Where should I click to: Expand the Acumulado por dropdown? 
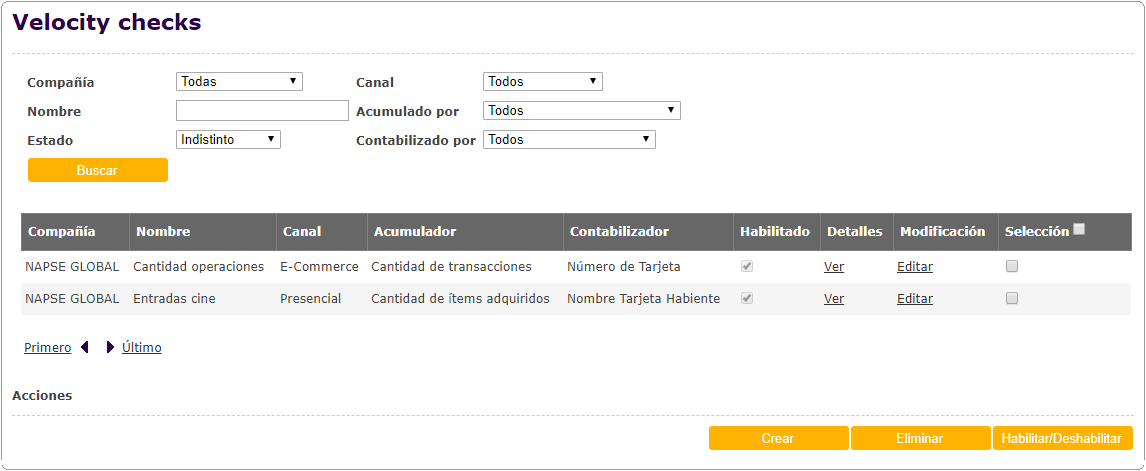[x=581, y=111]
